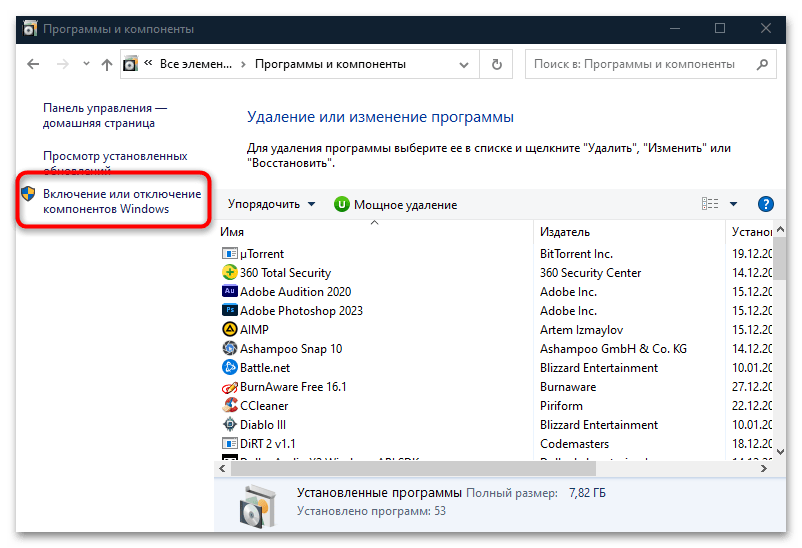802x548 pixels.
Task: Select the 360 Total Security icon
Action: click(x=230, y=273)
